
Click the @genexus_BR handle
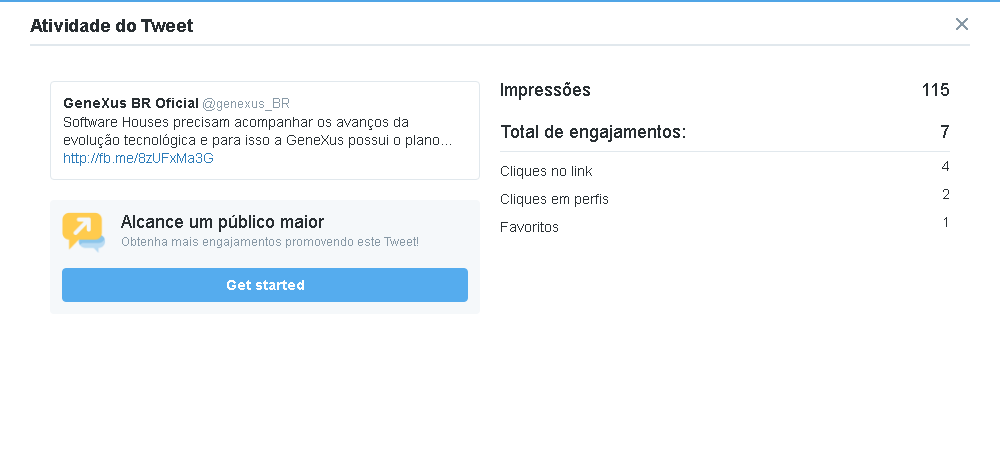(246, 104)
